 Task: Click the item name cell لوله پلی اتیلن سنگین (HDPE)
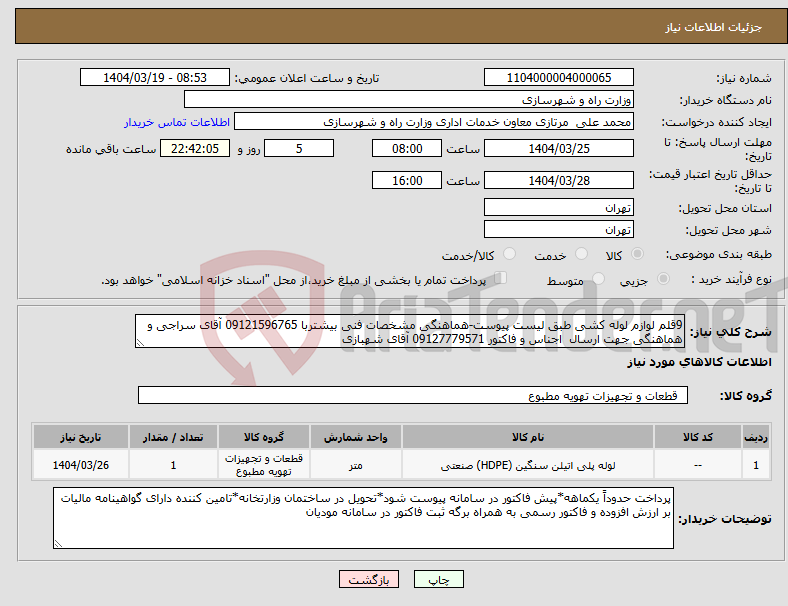[x=528, y=465]
